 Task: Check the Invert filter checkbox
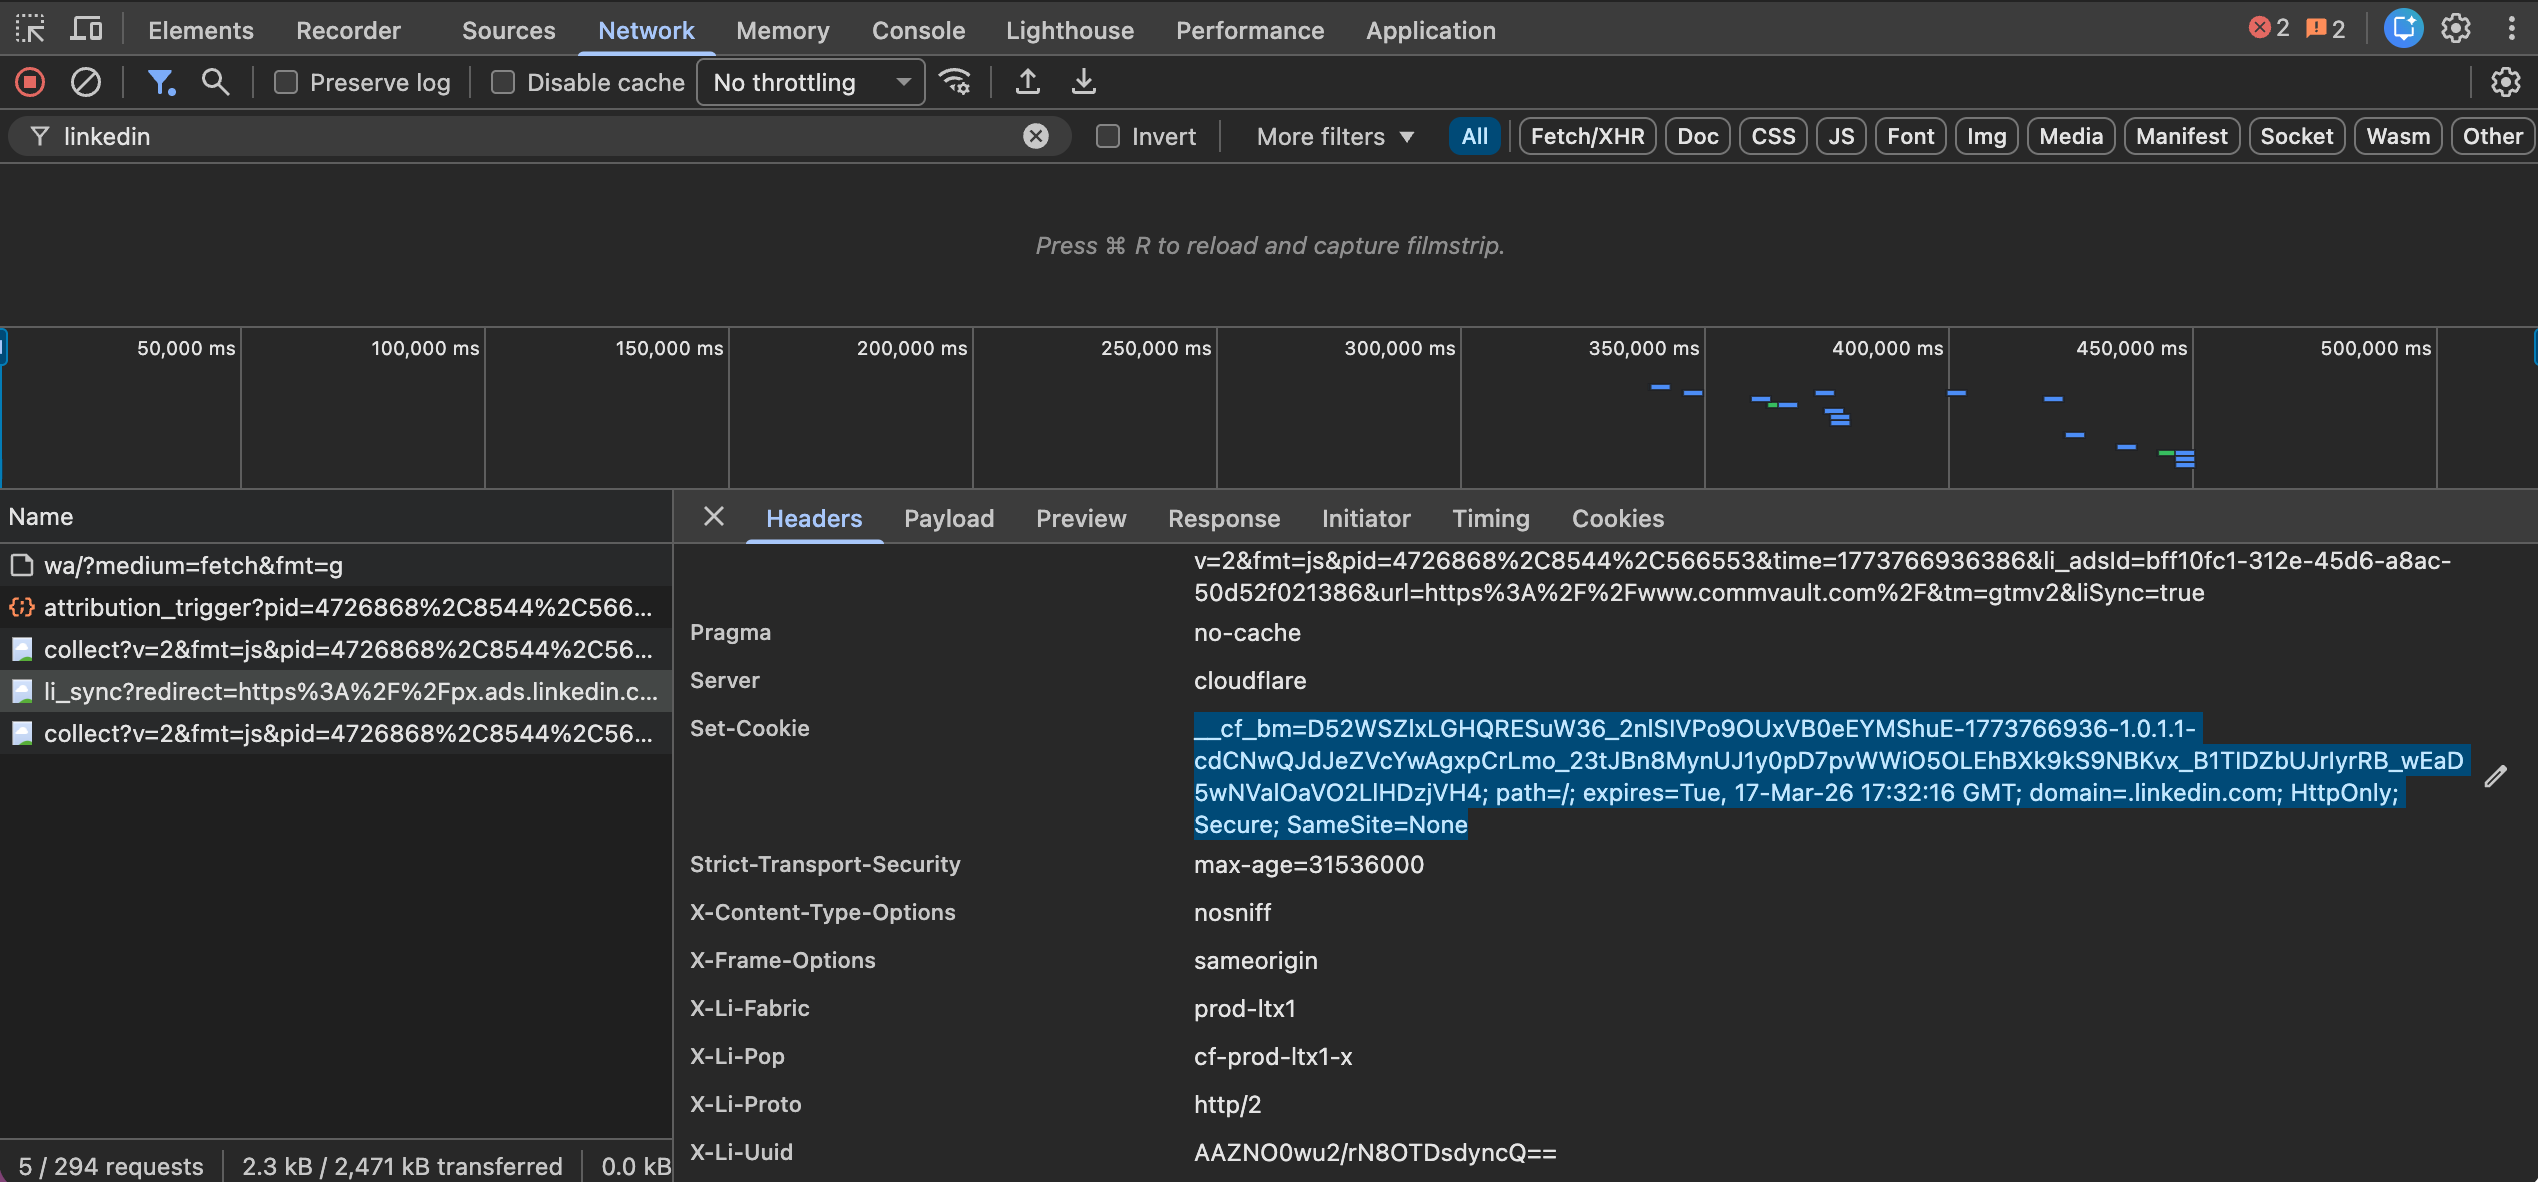(1107, 136)
